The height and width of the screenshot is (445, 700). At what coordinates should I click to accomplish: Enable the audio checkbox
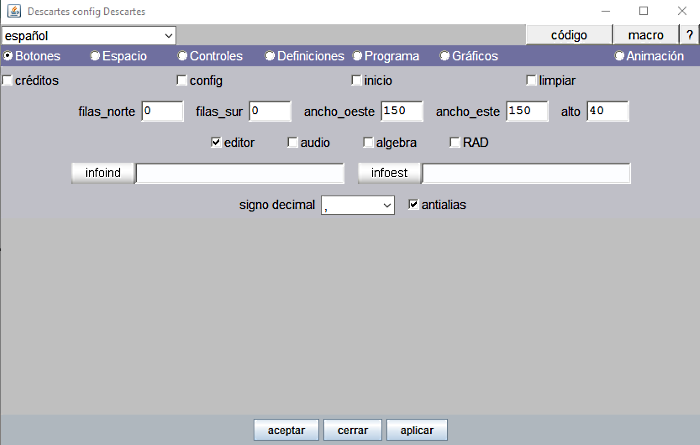tap(292, 142)
